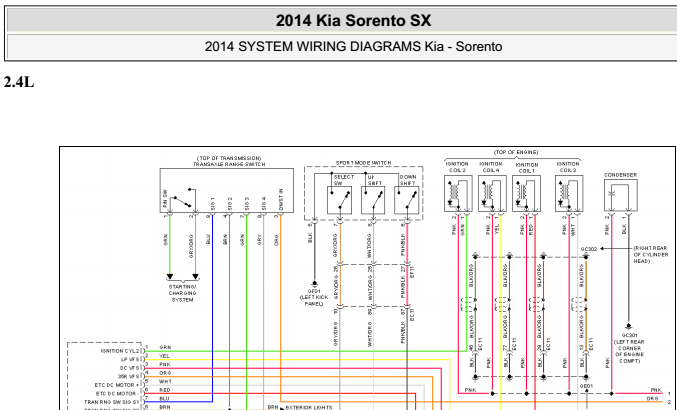Click the Ignition Coil 3 symbol

point(569,193)
